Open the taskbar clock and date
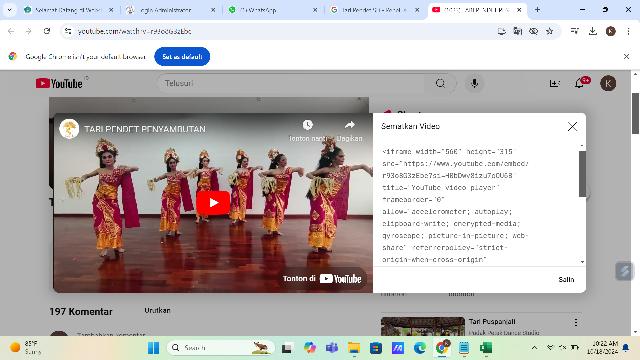 604,347
